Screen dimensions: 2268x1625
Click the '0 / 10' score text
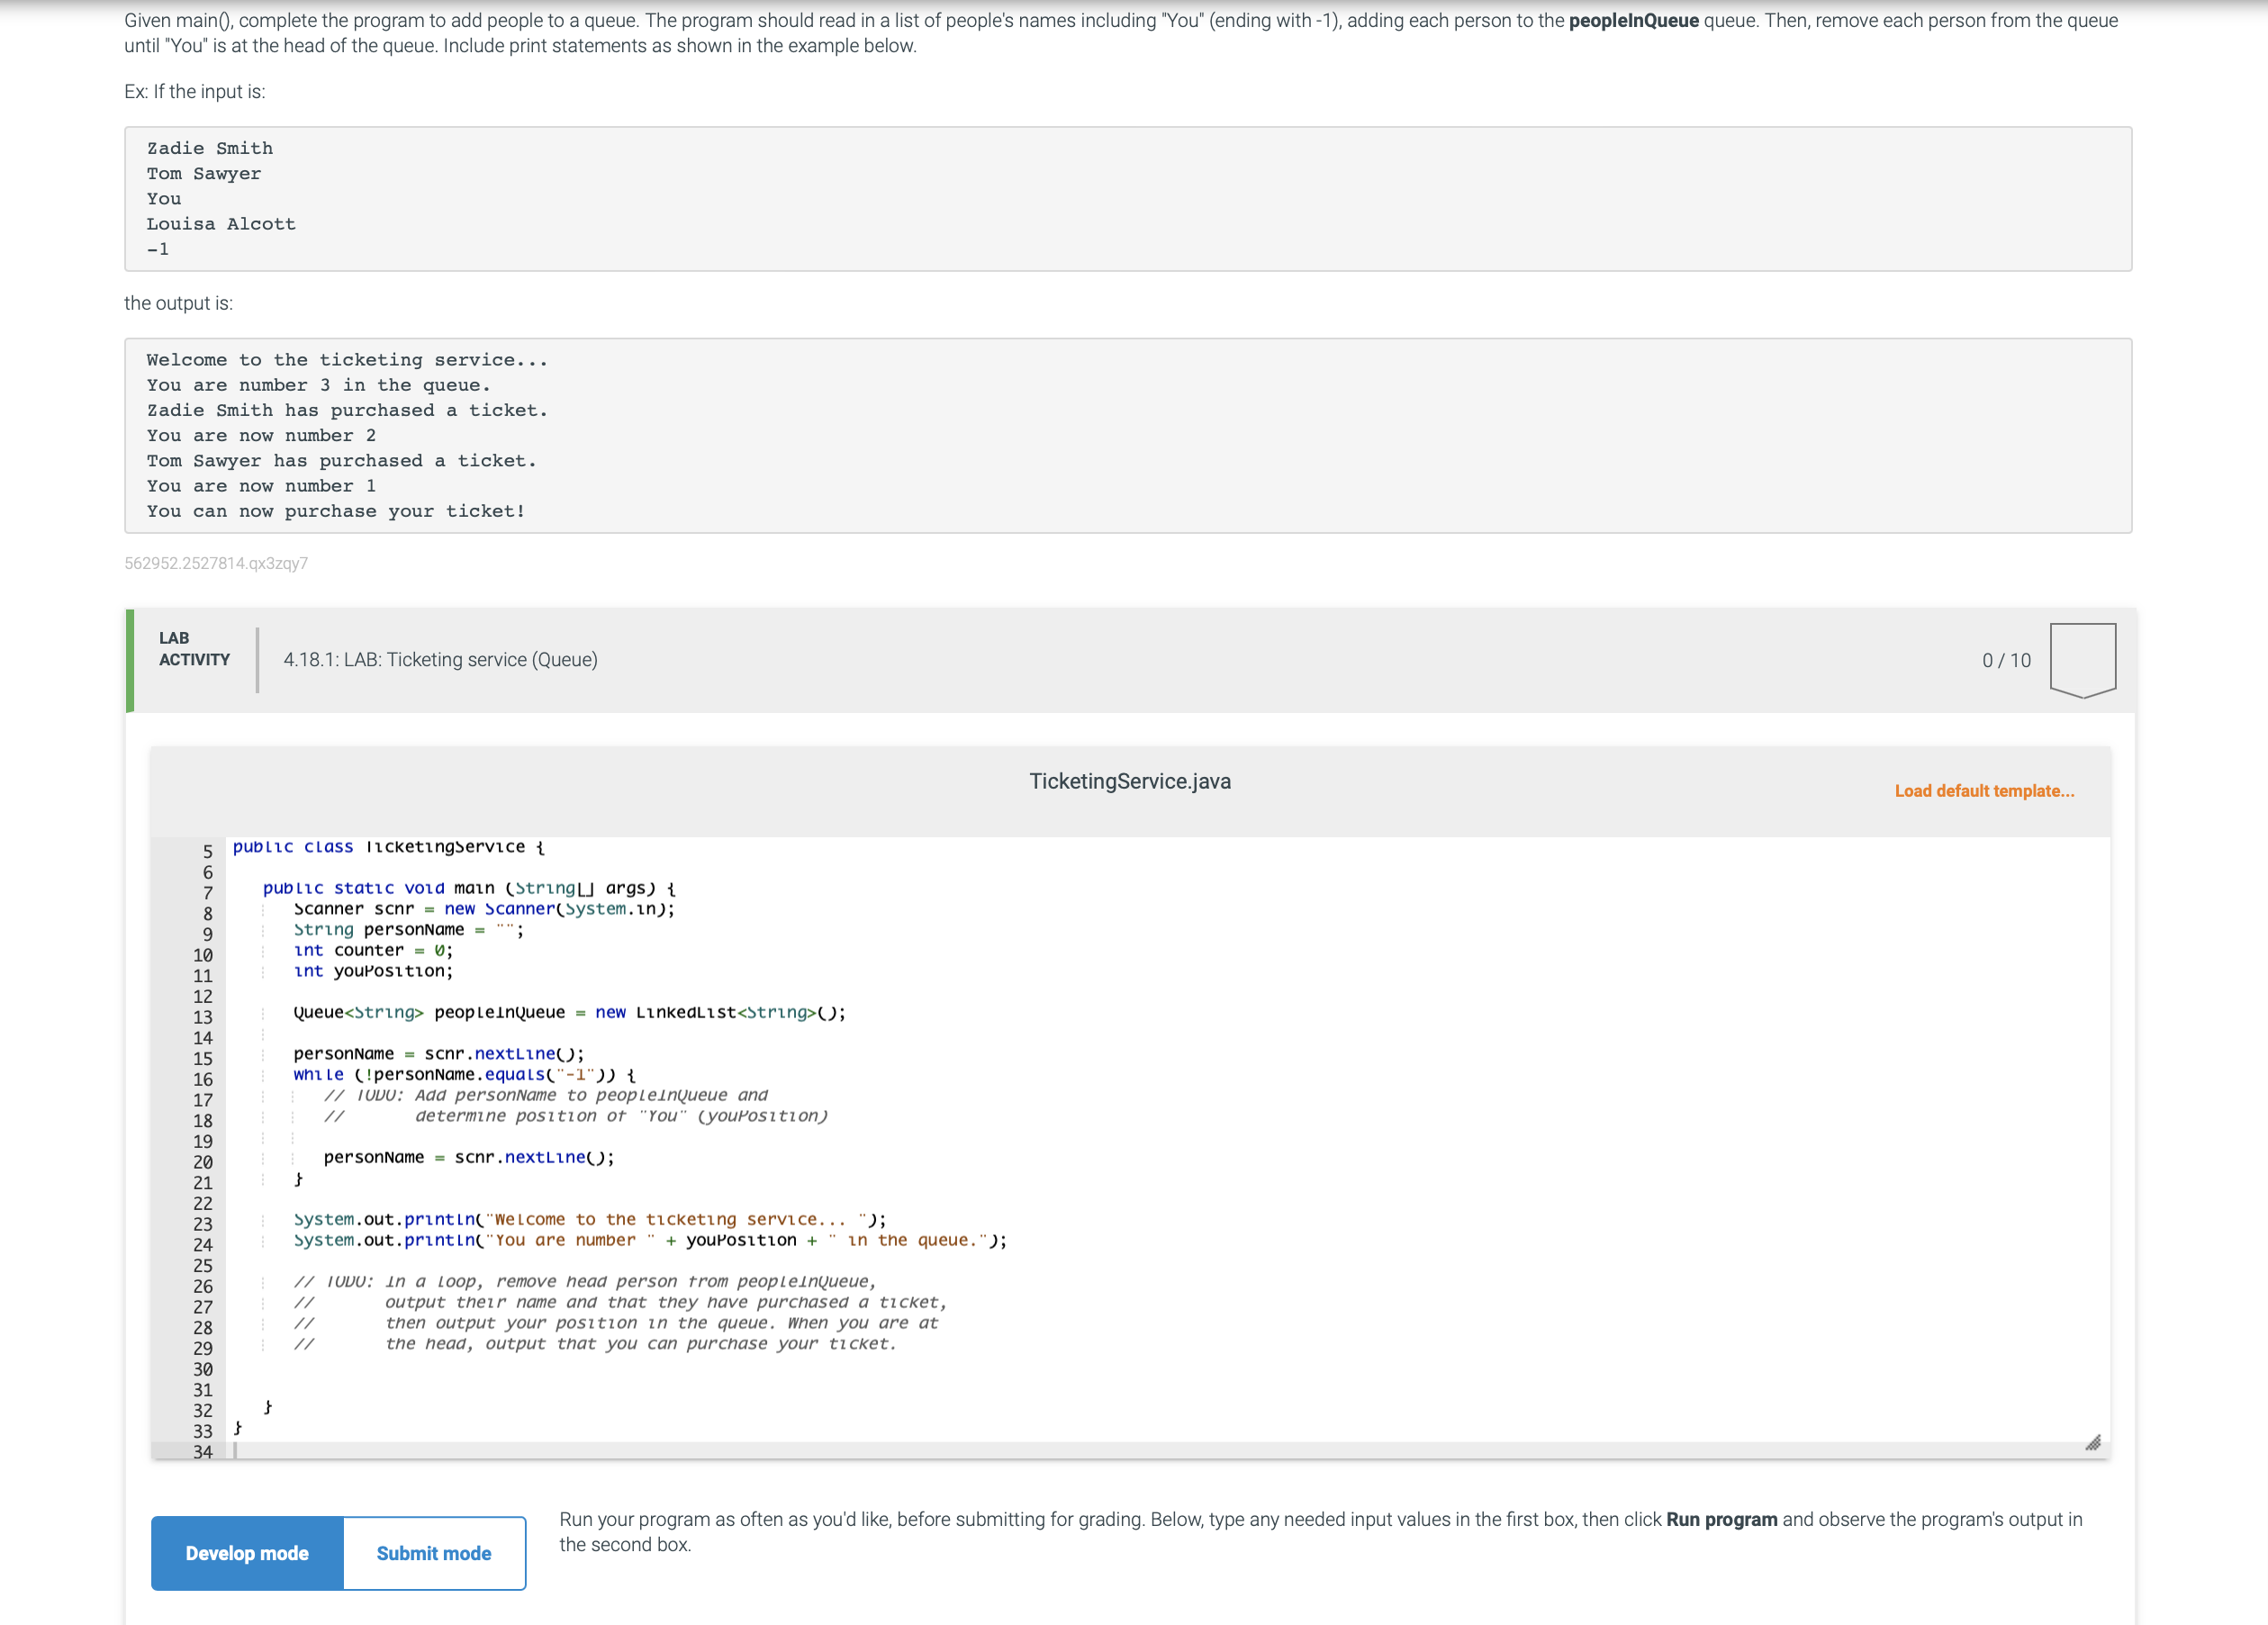(2007, 659)
